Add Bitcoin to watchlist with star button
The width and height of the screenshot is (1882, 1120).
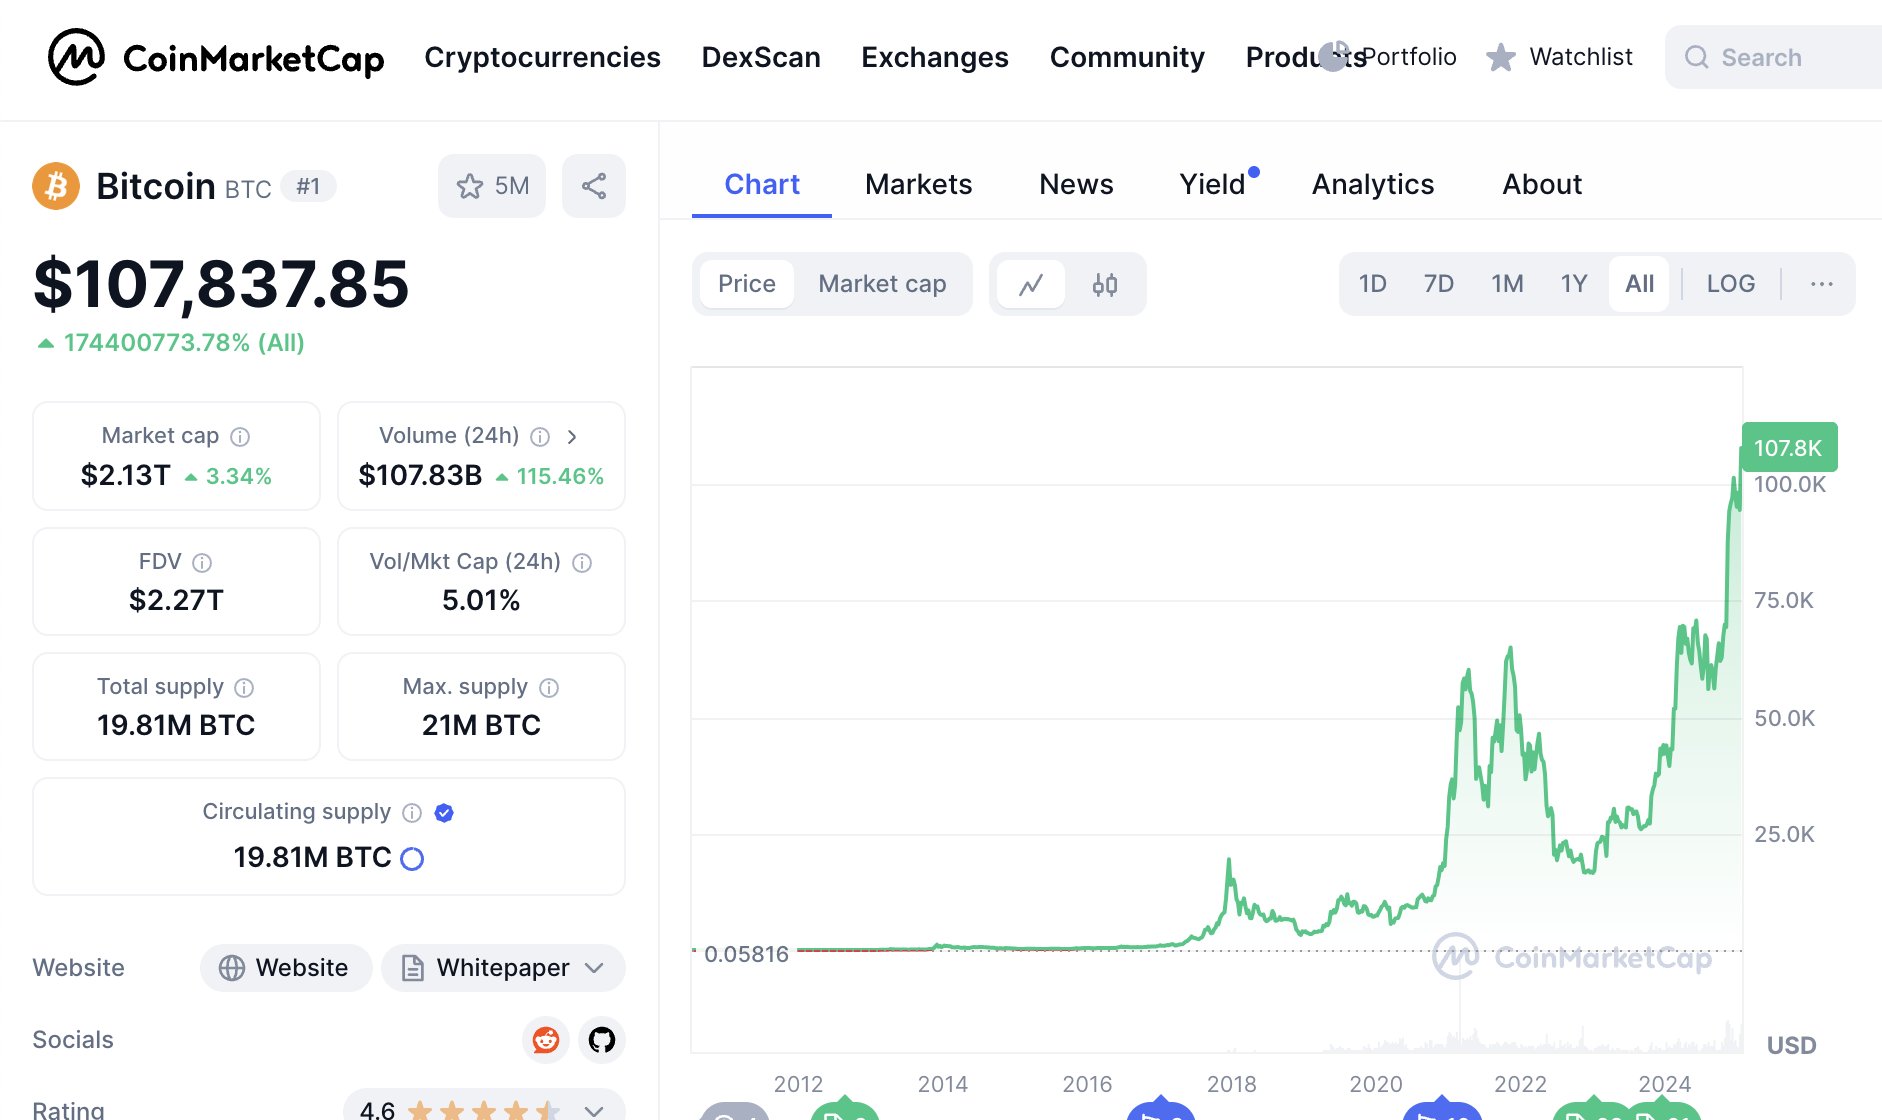(x=491, y=186)
